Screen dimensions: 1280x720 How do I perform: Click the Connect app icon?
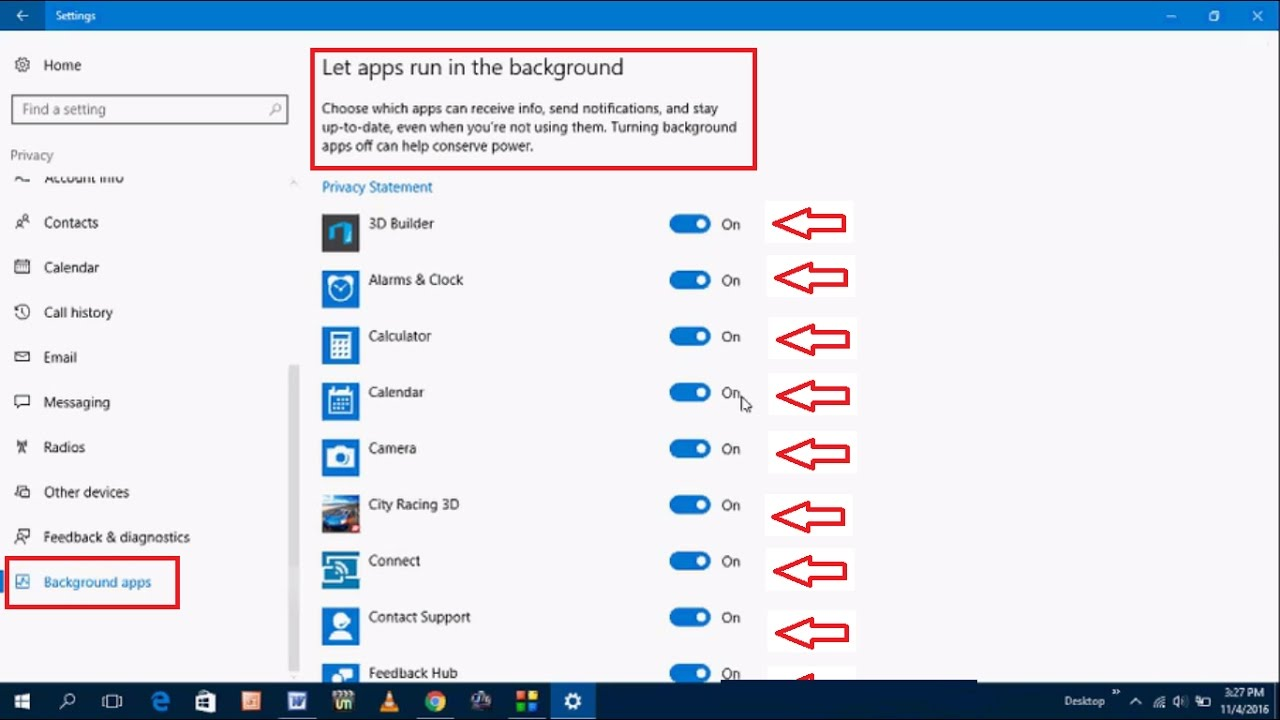340,570
